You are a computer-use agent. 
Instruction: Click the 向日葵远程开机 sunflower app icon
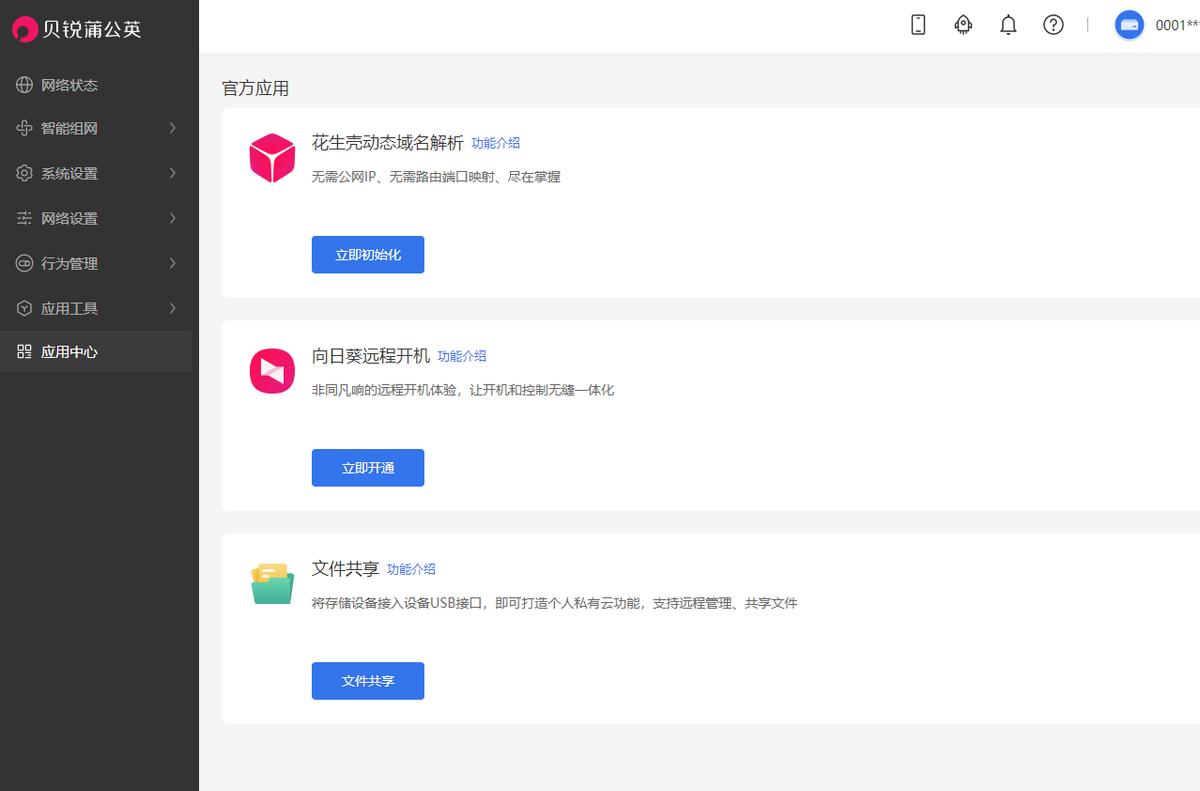[x=272, y=370]
